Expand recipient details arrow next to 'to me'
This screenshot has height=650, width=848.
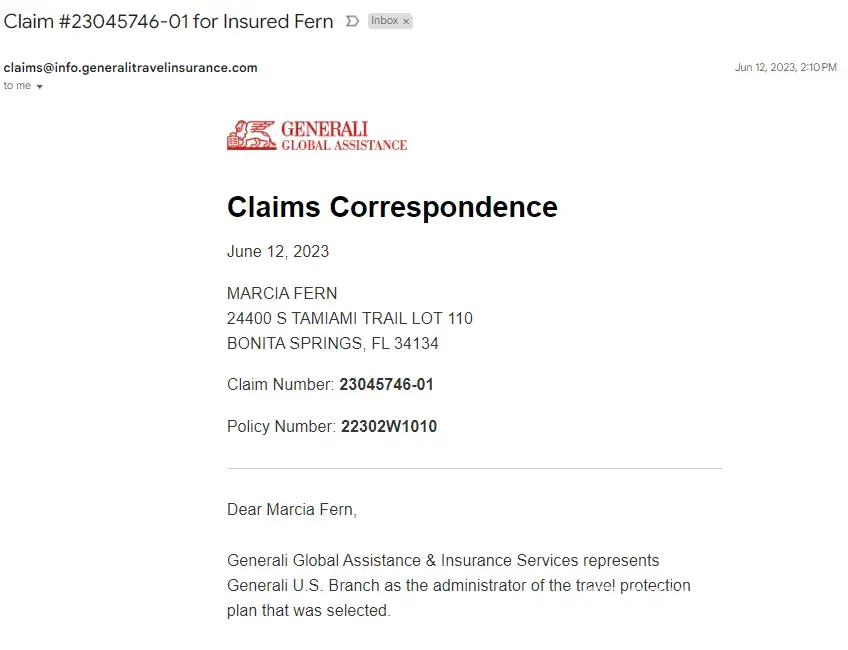pos(40,87)
